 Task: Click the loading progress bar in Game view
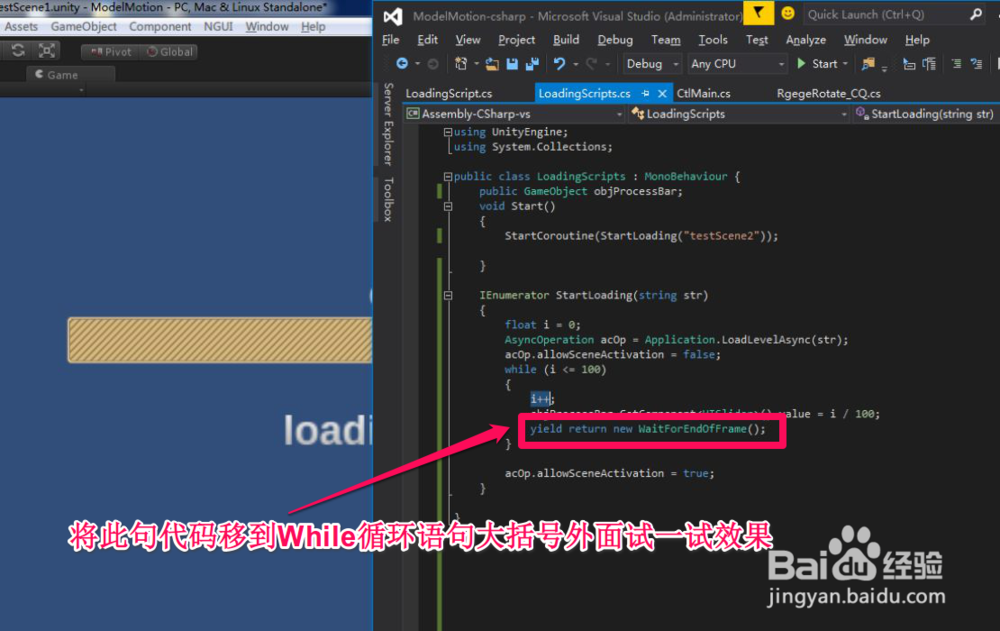pos(218,340)
